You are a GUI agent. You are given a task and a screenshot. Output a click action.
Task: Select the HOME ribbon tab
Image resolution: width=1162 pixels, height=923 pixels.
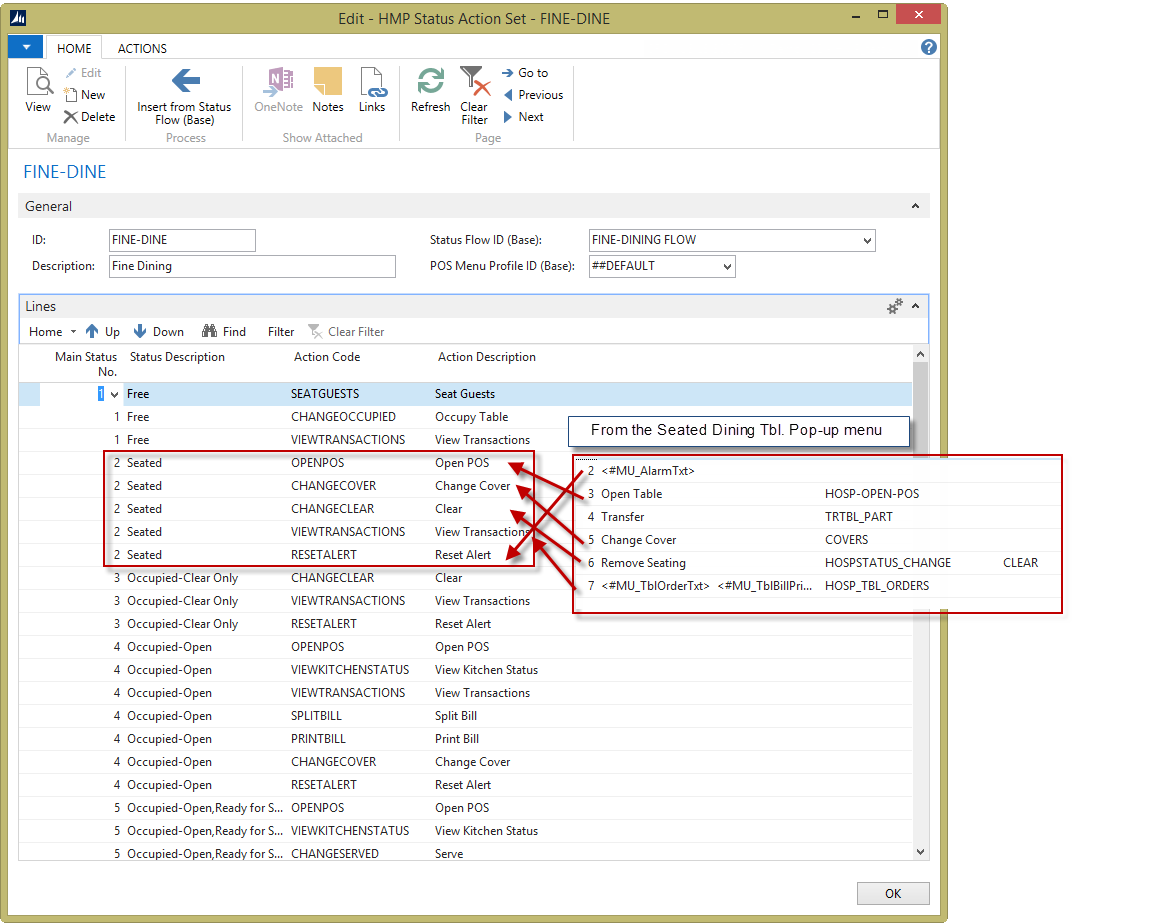point(74,48)
